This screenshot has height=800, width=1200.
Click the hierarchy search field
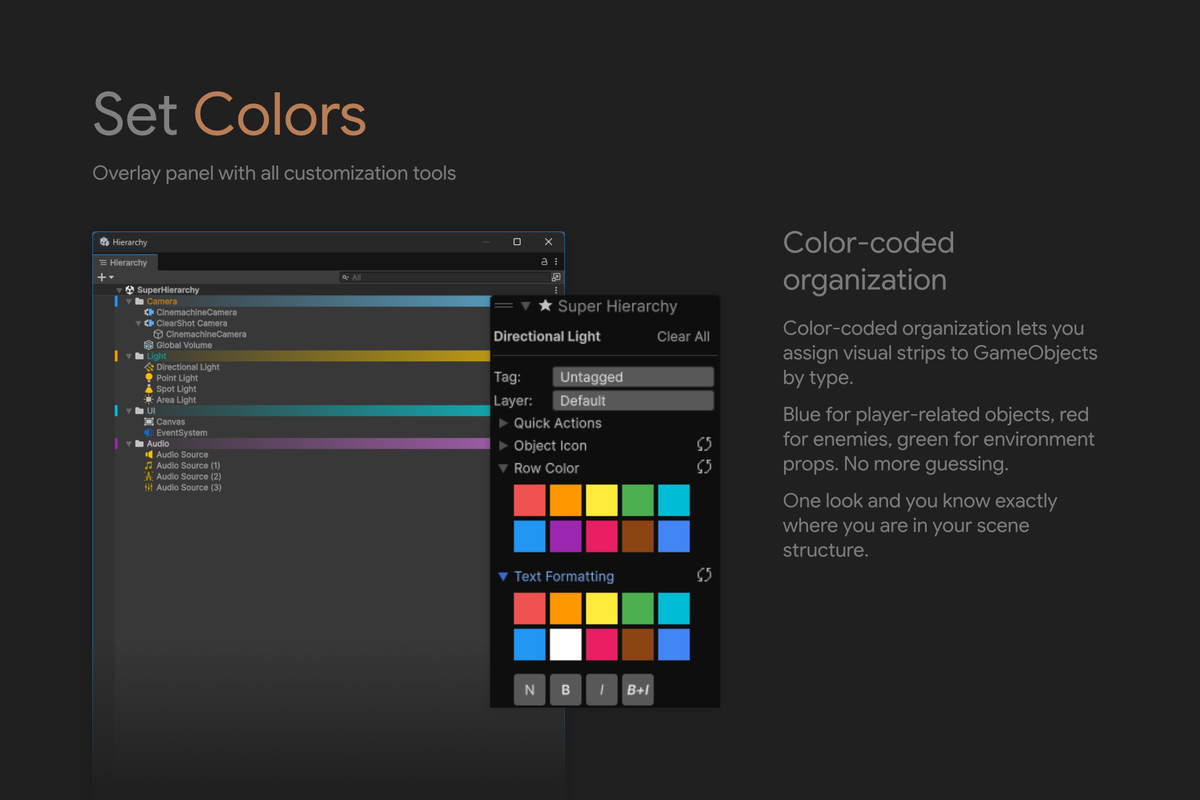tap(443, 277)
